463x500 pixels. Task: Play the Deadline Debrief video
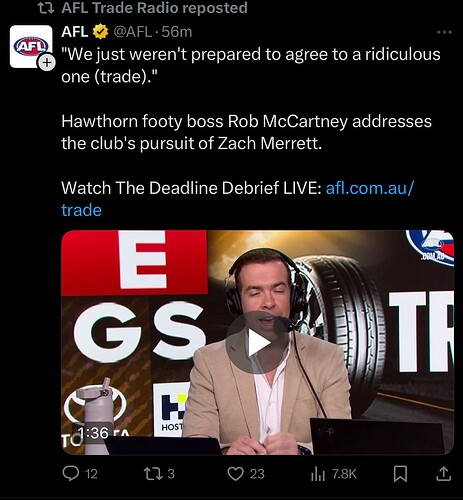point(258,343)
